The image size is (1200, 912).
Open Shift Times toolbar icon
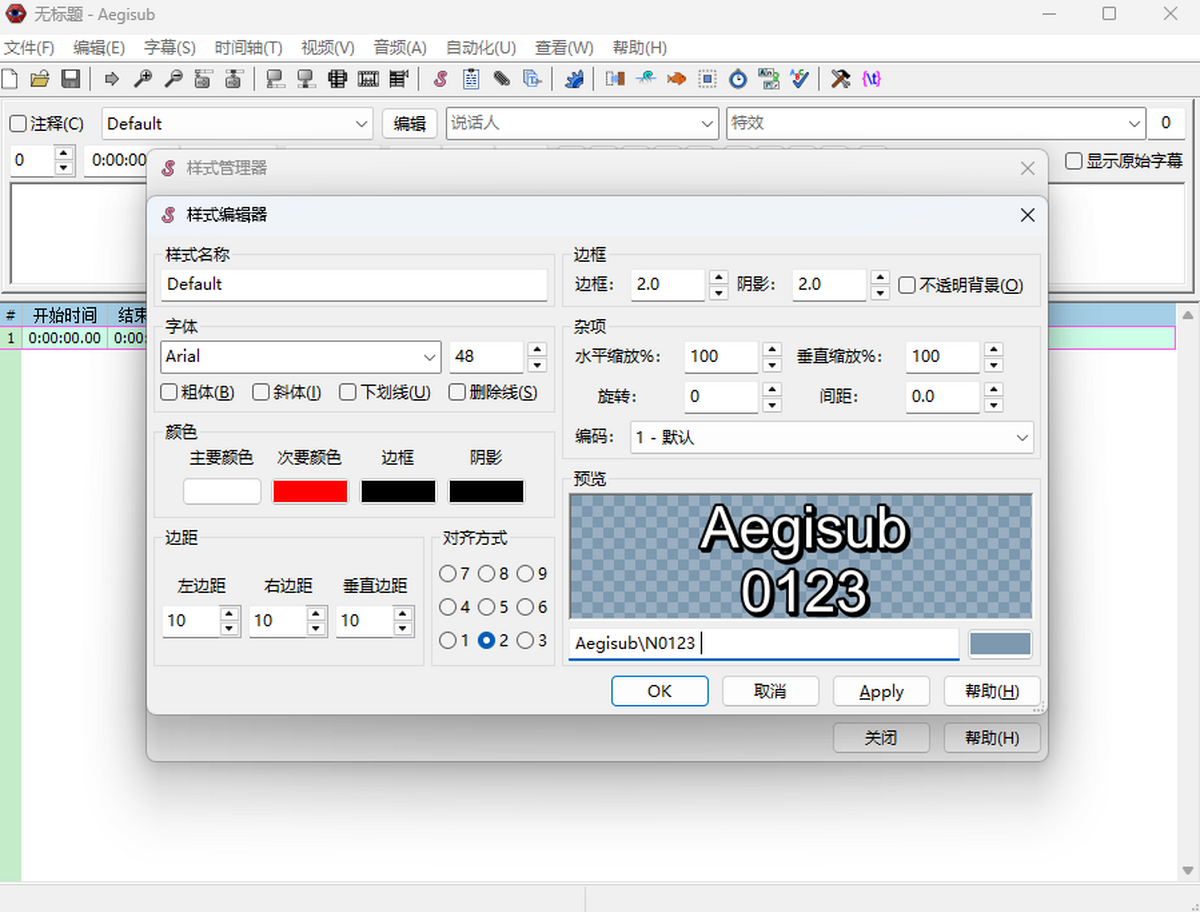615,78
